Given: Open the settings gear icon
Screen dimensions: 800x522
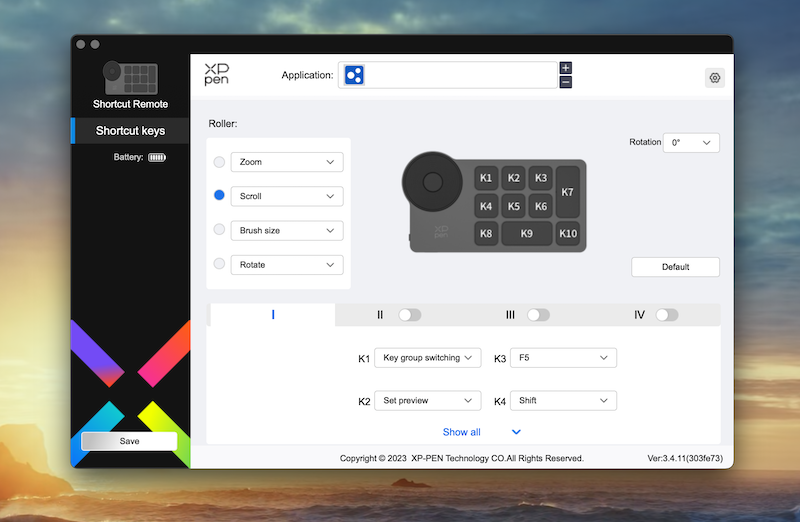Looking at the screenshot, I should click(x=714, y=78).
